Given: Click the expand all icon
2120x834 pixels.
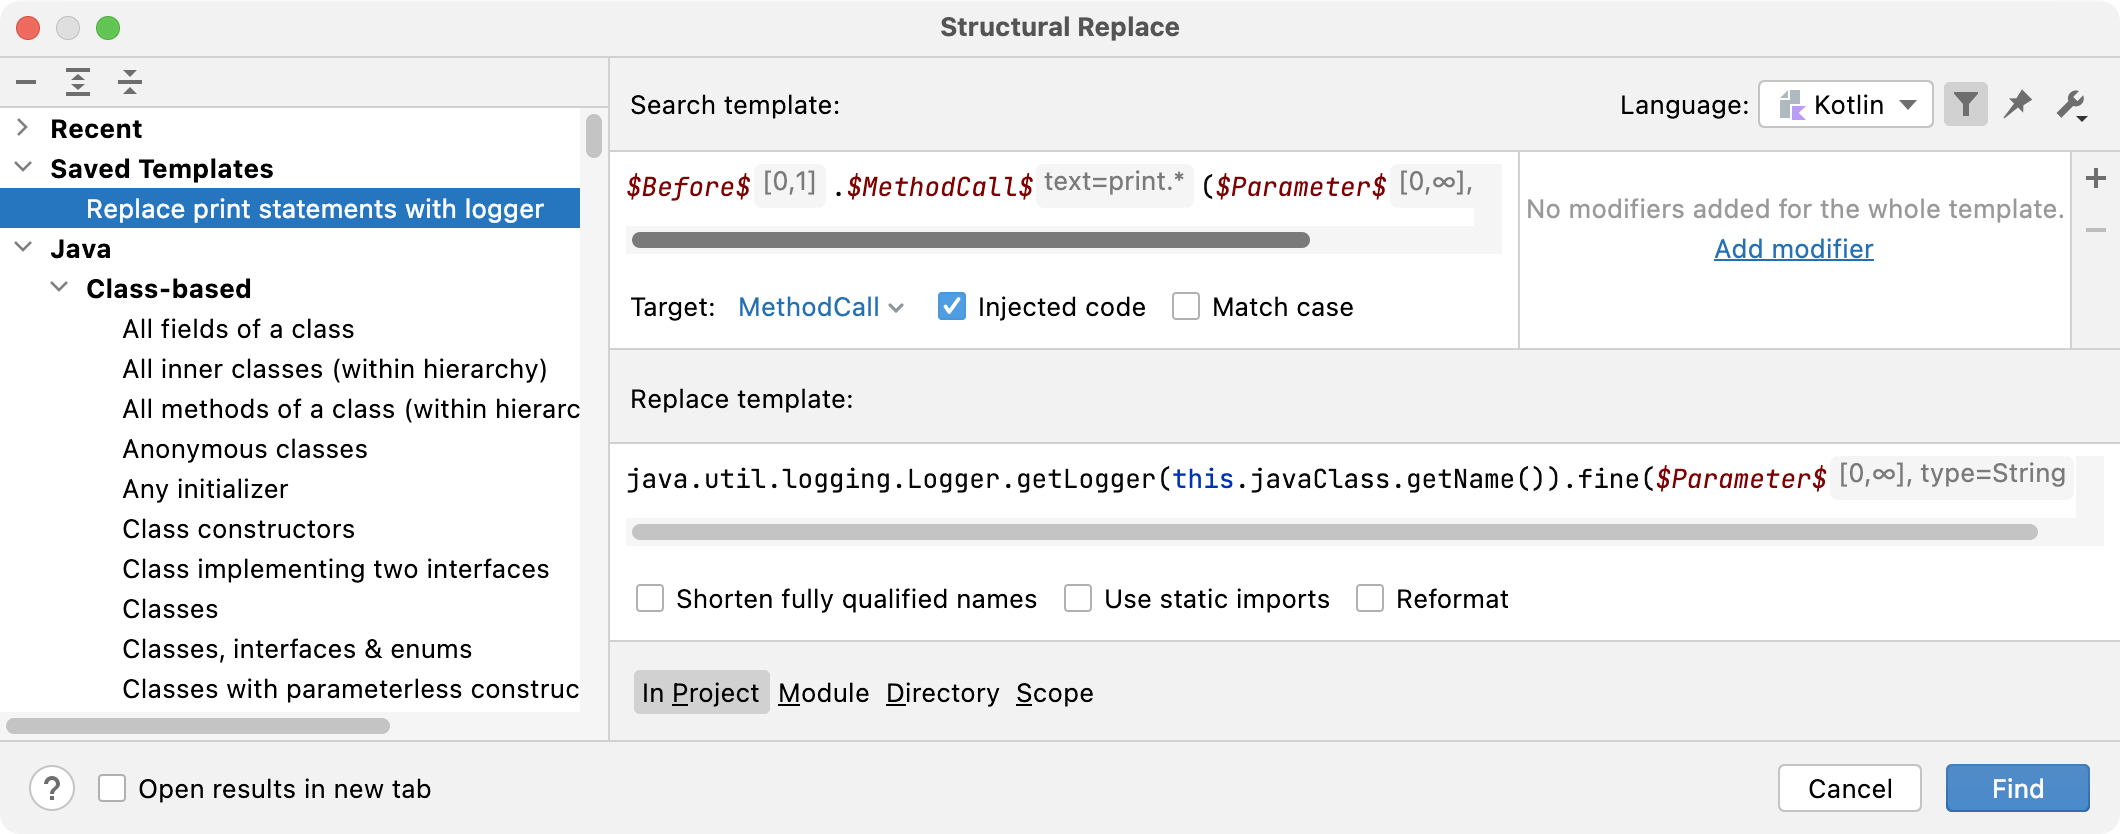Looking at the screenshot, I should (78, 82).
